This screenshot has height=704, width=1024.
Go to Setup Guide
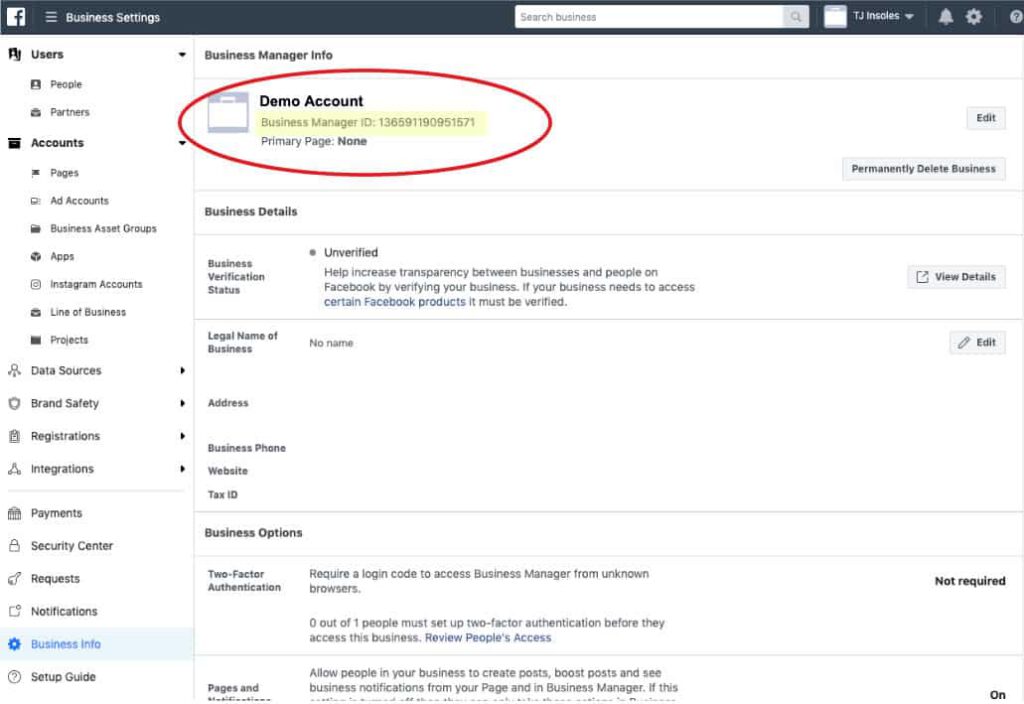(63, 677)
